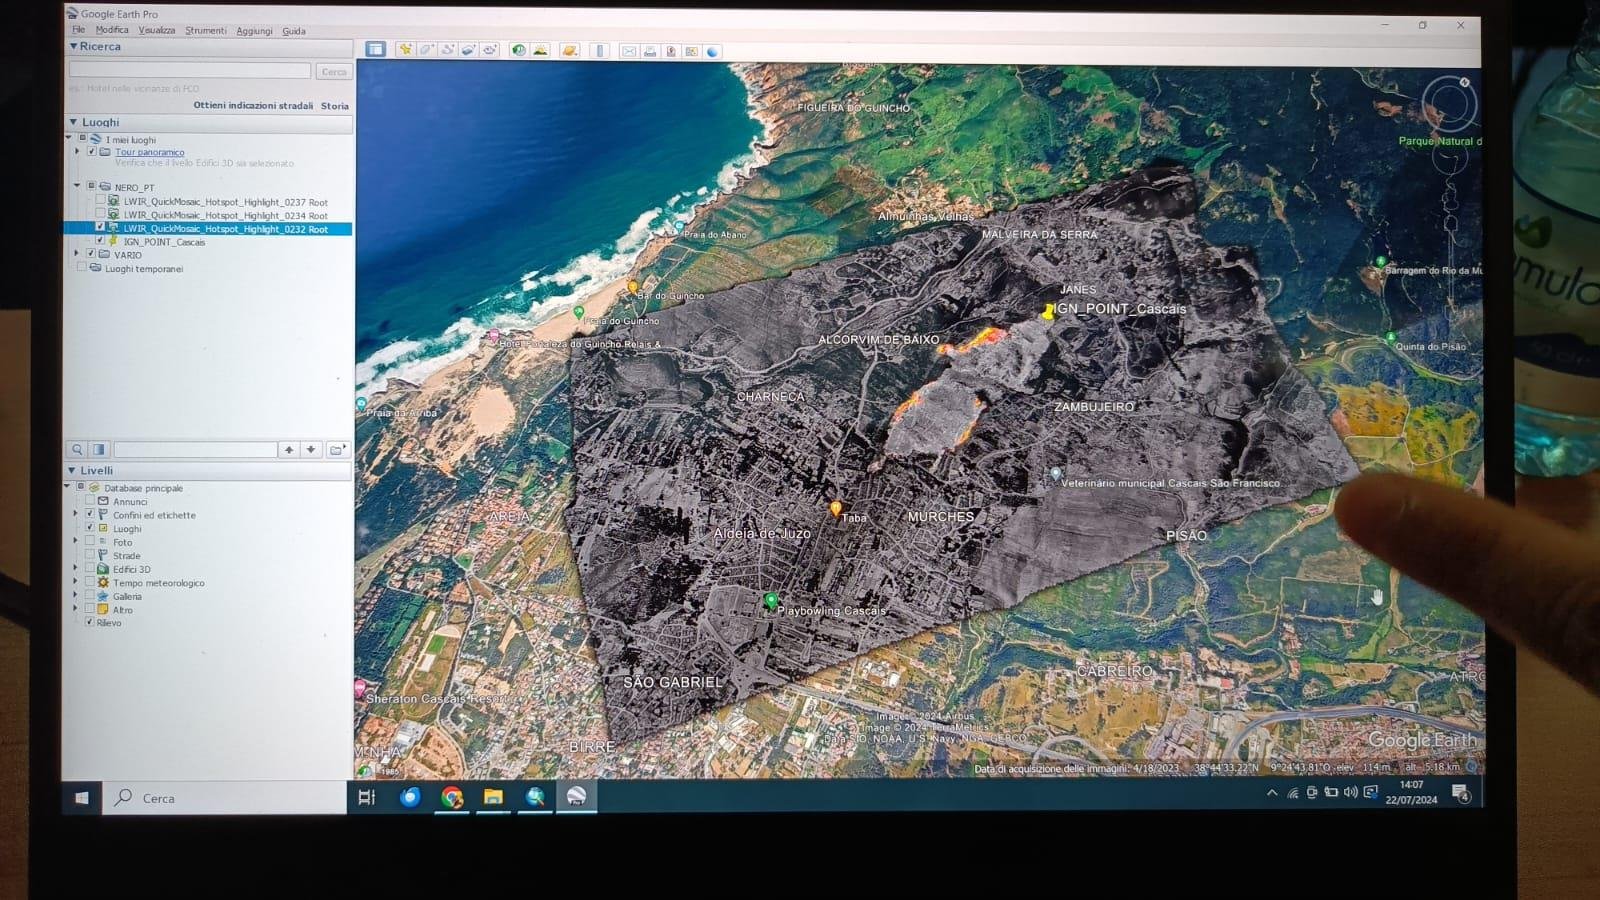1600x900 pixels.
Task: Collapse the Luoghi panel header
Action: tap(74, 122)
